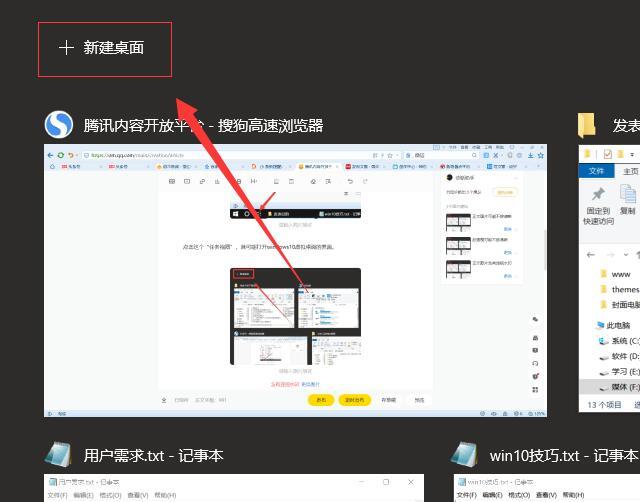
Task: Open 帮助(H) menu in win10技巧.txt Notepad
Action: [x=573, y=495]
